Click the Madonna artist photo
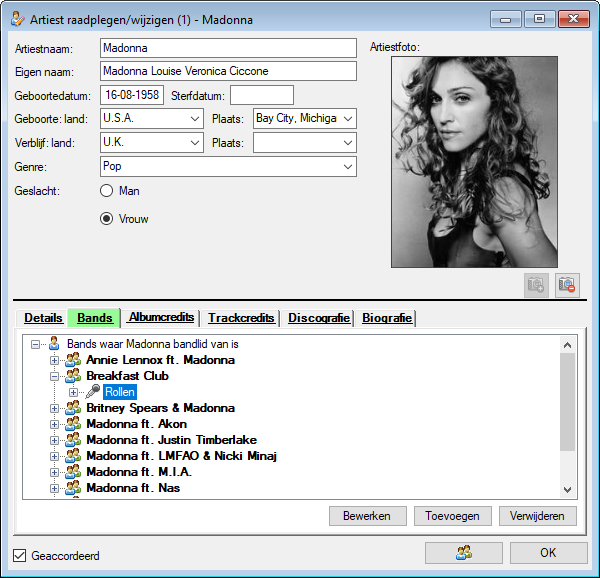Screen dimensions: 600x578 pyautogui.click(x=474, y=162)
